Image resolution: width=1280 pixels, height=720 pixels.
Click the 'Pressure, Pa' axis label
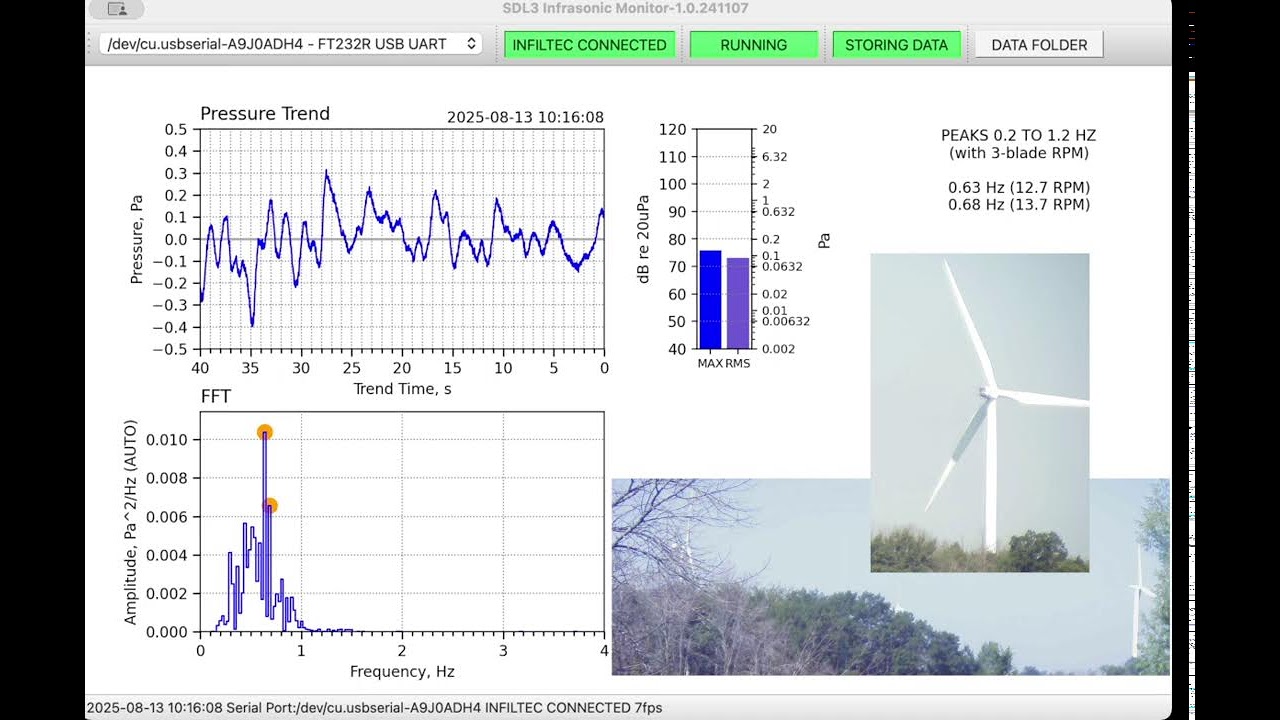(x=136, y=239)
